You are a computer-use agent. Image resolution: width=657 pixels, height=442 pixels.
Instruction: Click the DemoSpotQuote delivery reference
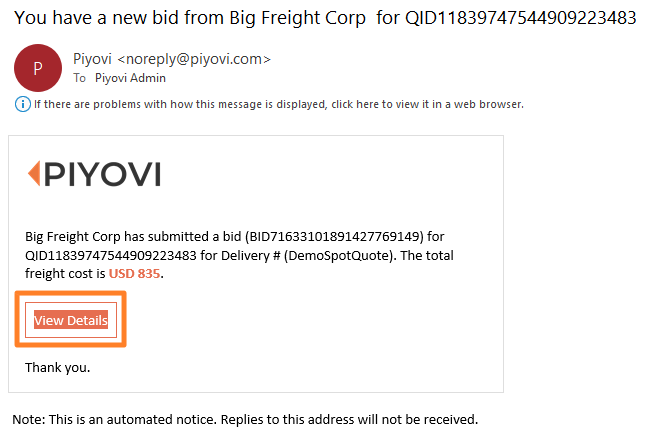340,256
